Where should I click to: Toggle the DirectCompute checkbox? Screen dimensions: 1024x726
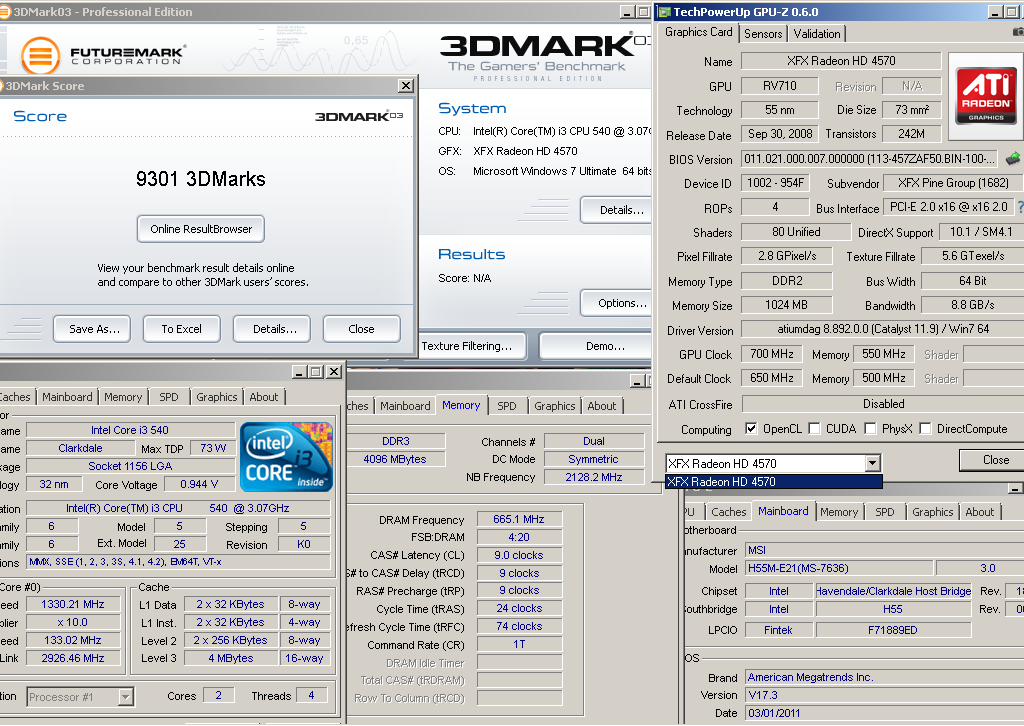pos(925,428)
